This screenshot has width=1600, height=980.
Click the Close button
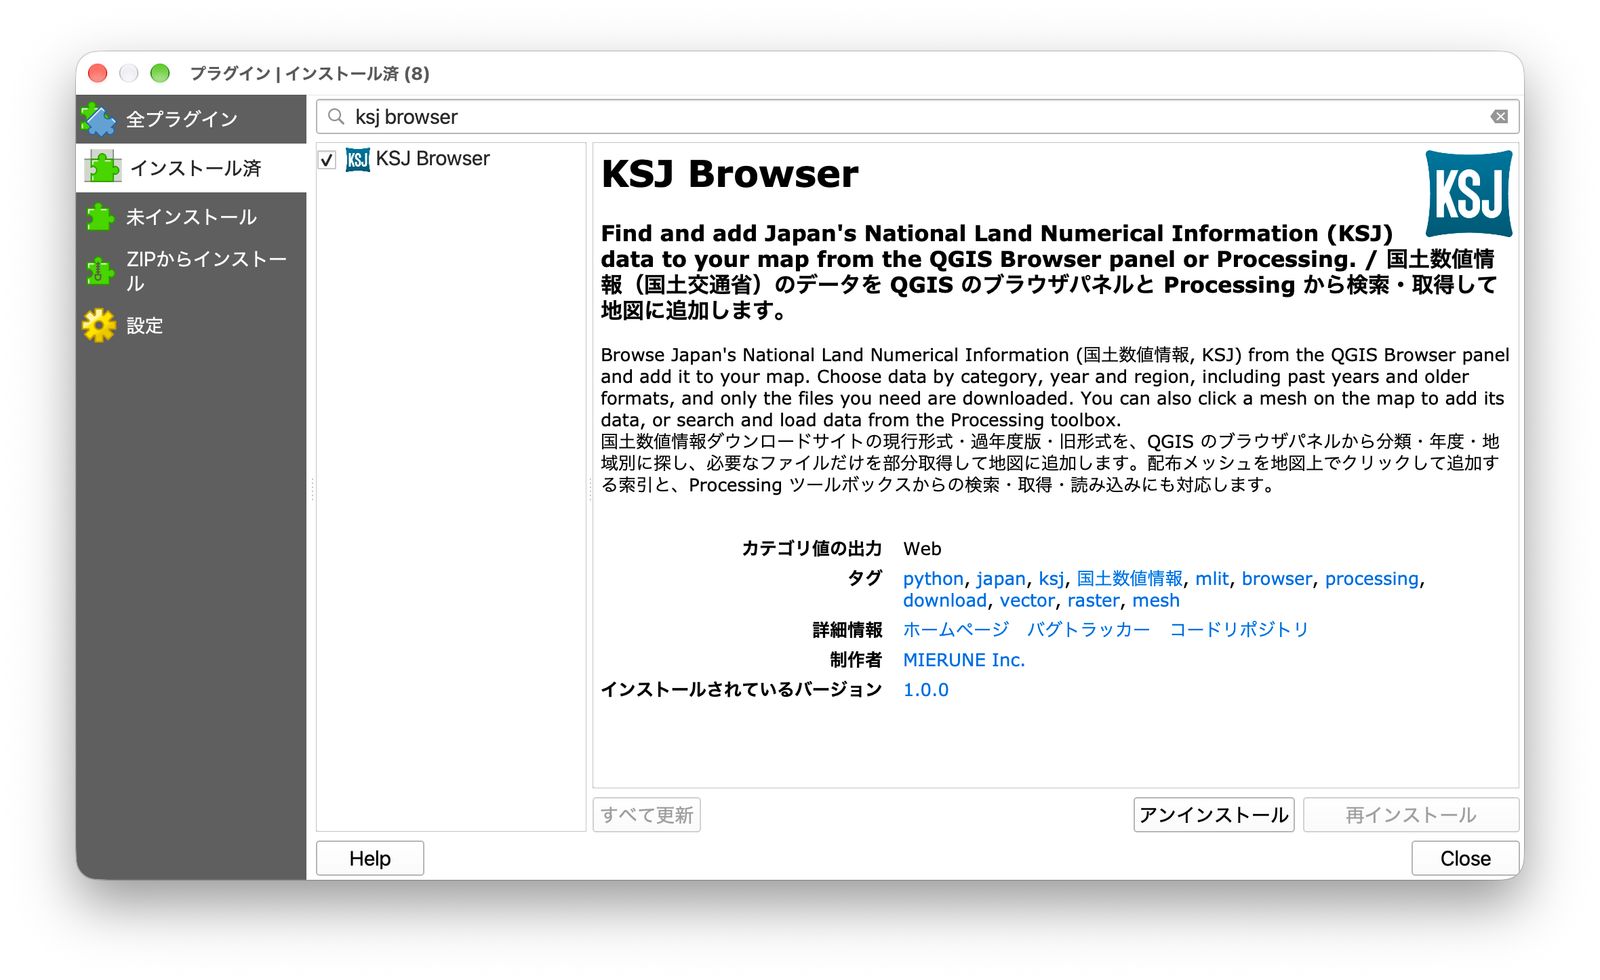tap(1465, 859)
